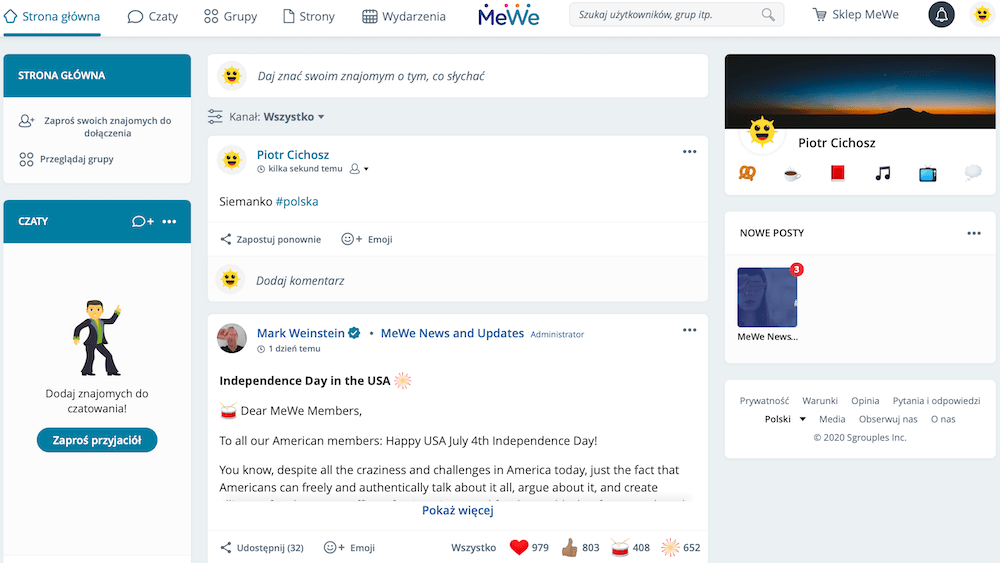Click Obserwuj nas footer link
1000x563 pixels.
click(888, 419)
